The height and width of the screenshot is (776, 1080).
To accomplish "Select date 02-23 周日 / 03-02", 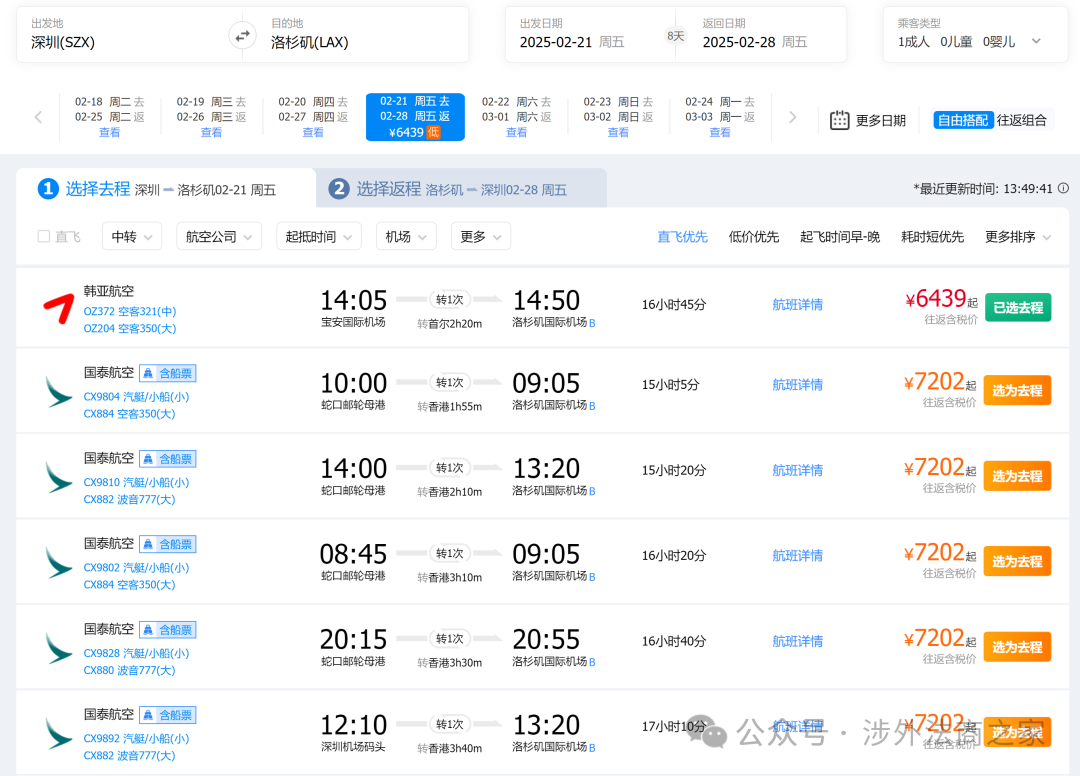I will click(618, 117).
